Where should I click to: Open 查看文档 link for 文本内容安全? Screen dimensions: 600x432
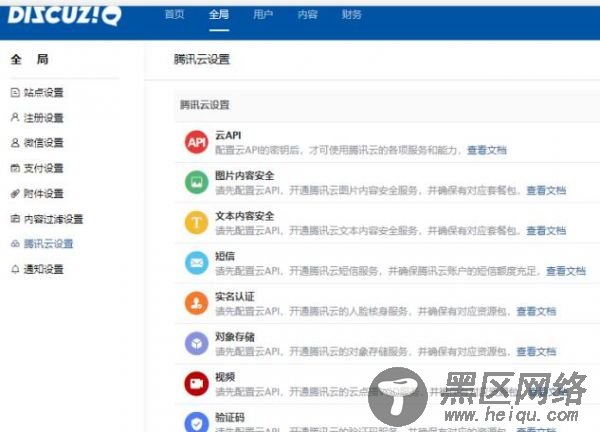(x=546, y=231)
